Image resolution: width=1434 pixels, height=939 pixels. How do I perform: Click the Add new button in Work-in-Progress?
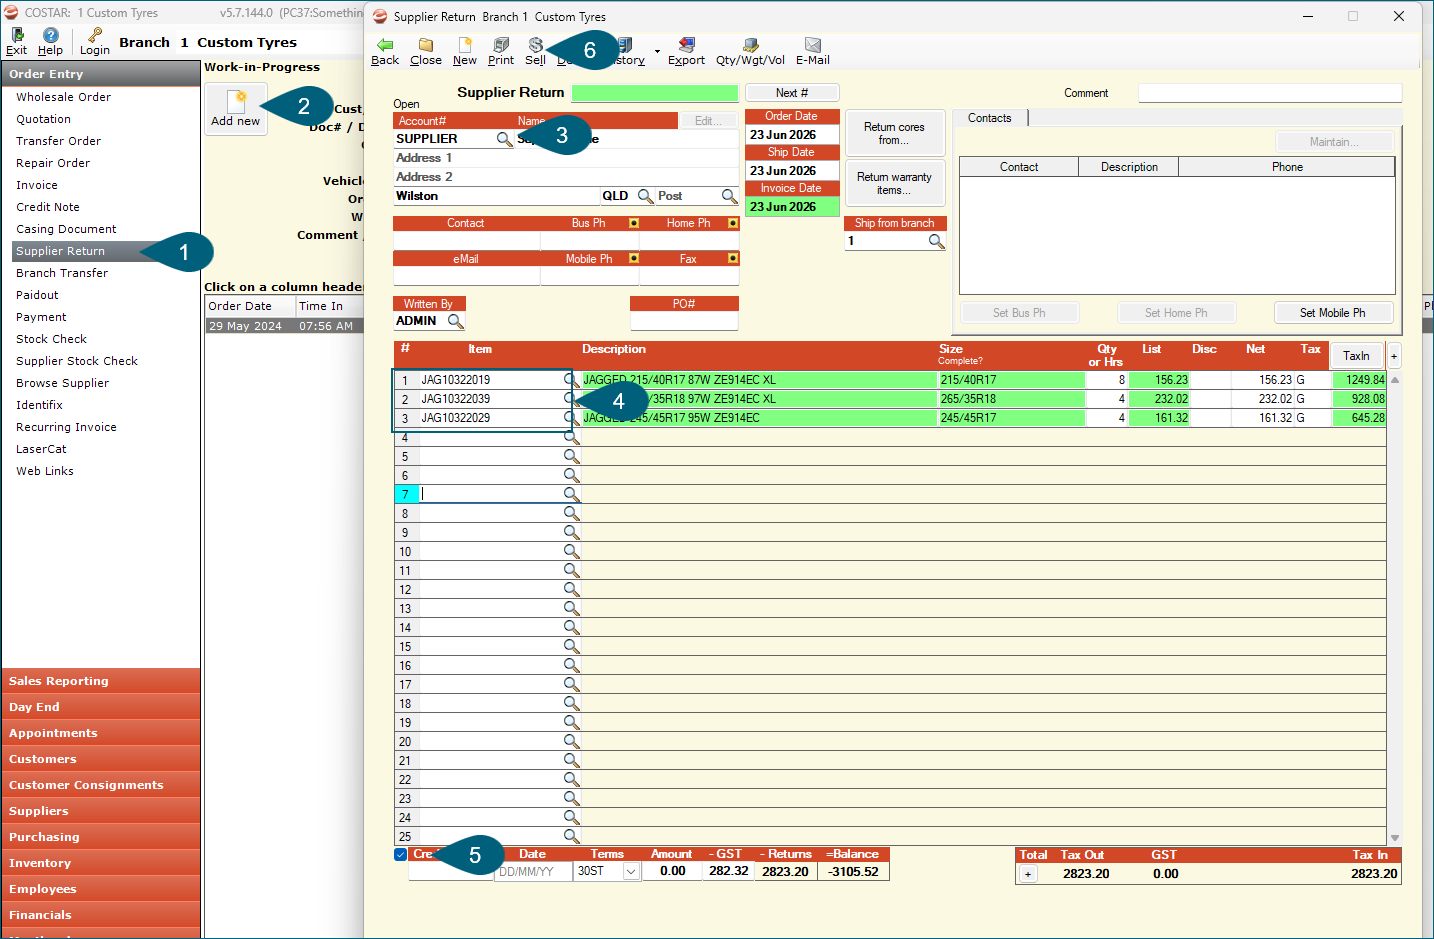point(236,107)
